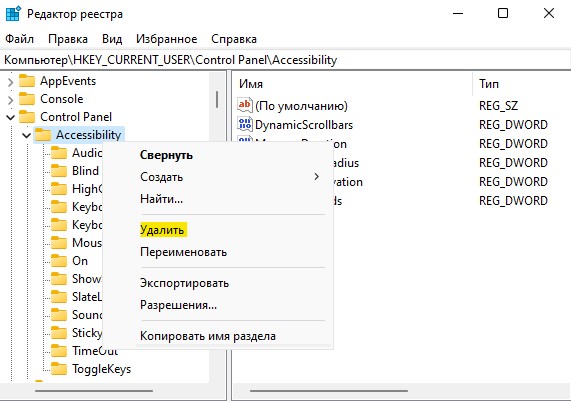Select the ToggleKeys tree item label
The width and height of the screenshot is (571, 401).
point(101,369)
